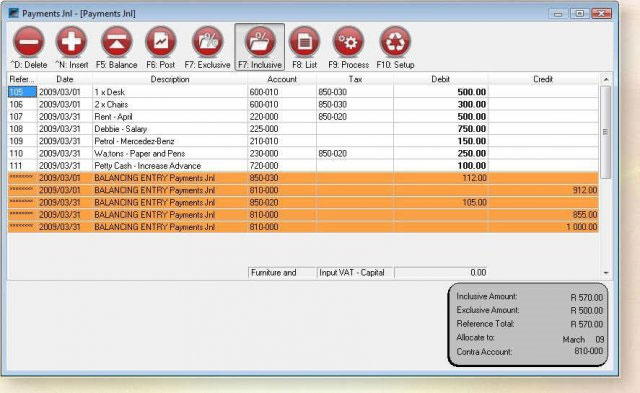Click the Tax column header
This screenshot has width=640, height=393.
(355, 79)
